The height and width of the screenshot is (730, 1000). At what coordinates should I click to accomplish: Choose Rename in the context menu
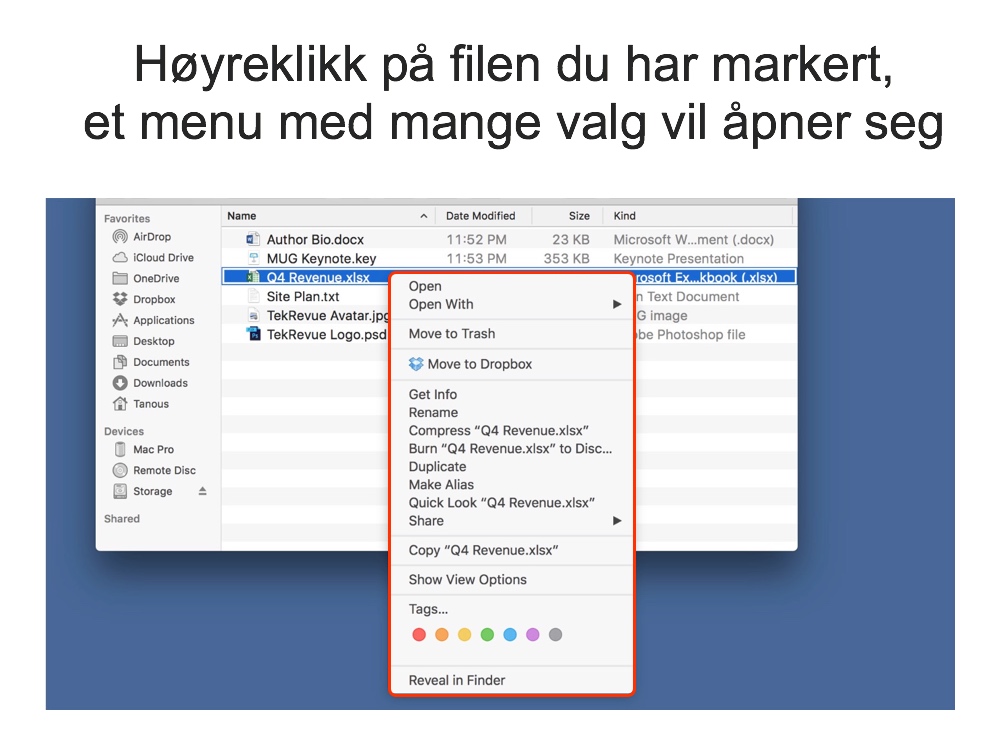(x=433, y=413)
